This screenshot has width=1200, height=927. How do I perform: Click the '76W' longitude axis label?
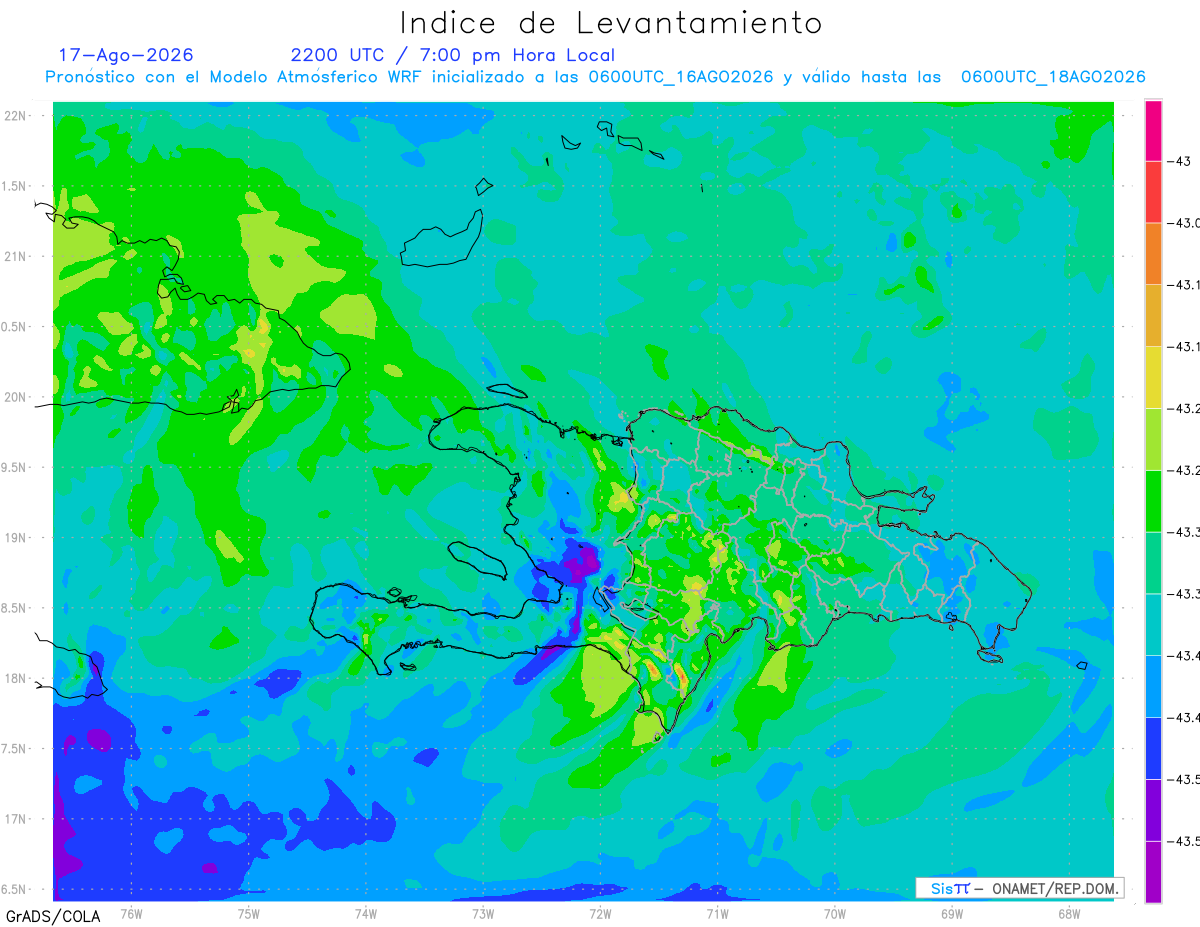(131, 912)
